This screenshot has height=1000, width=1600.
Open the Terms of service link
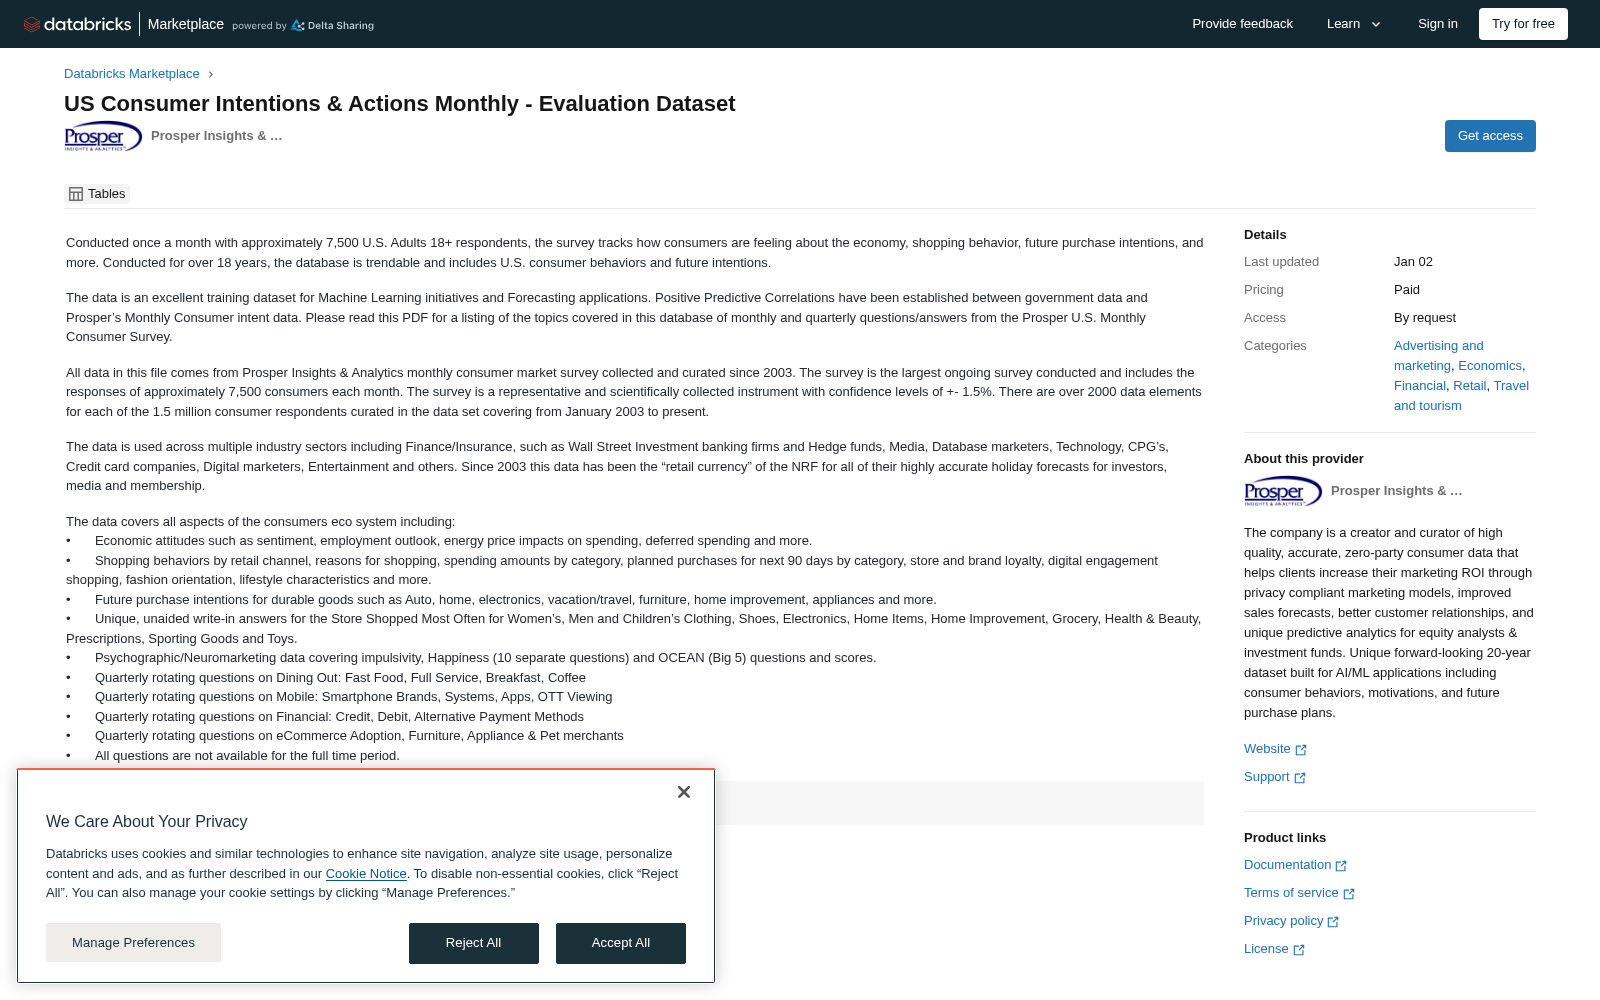click(1299, 893)
